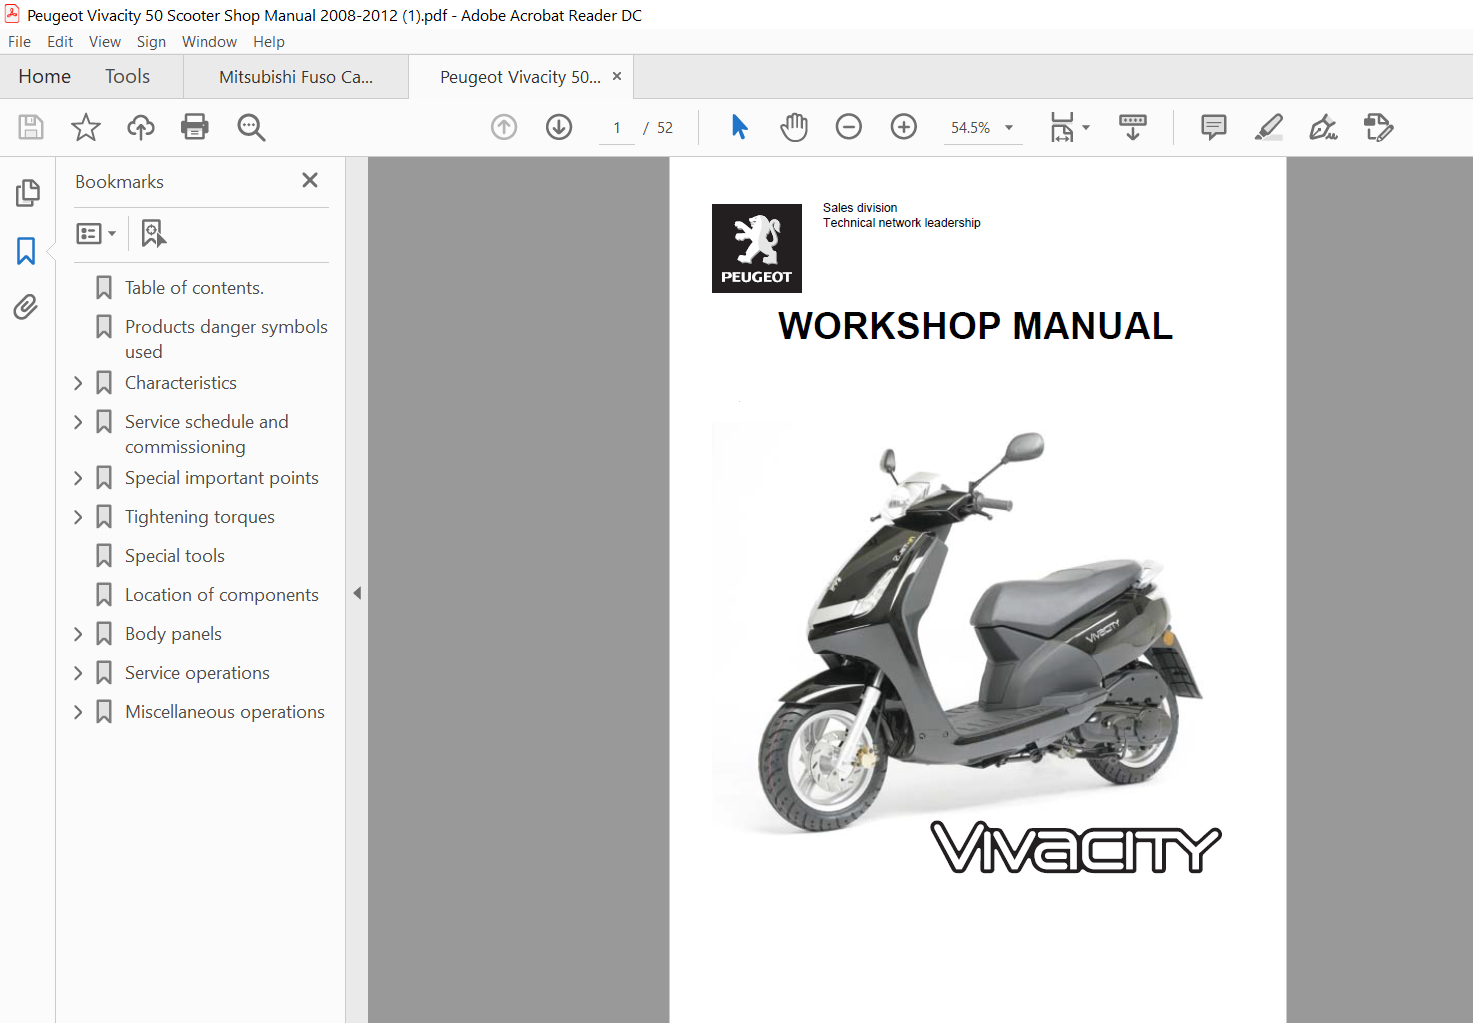Click the WORKSHOP MANUAL heading

click(x=975, y=326)
